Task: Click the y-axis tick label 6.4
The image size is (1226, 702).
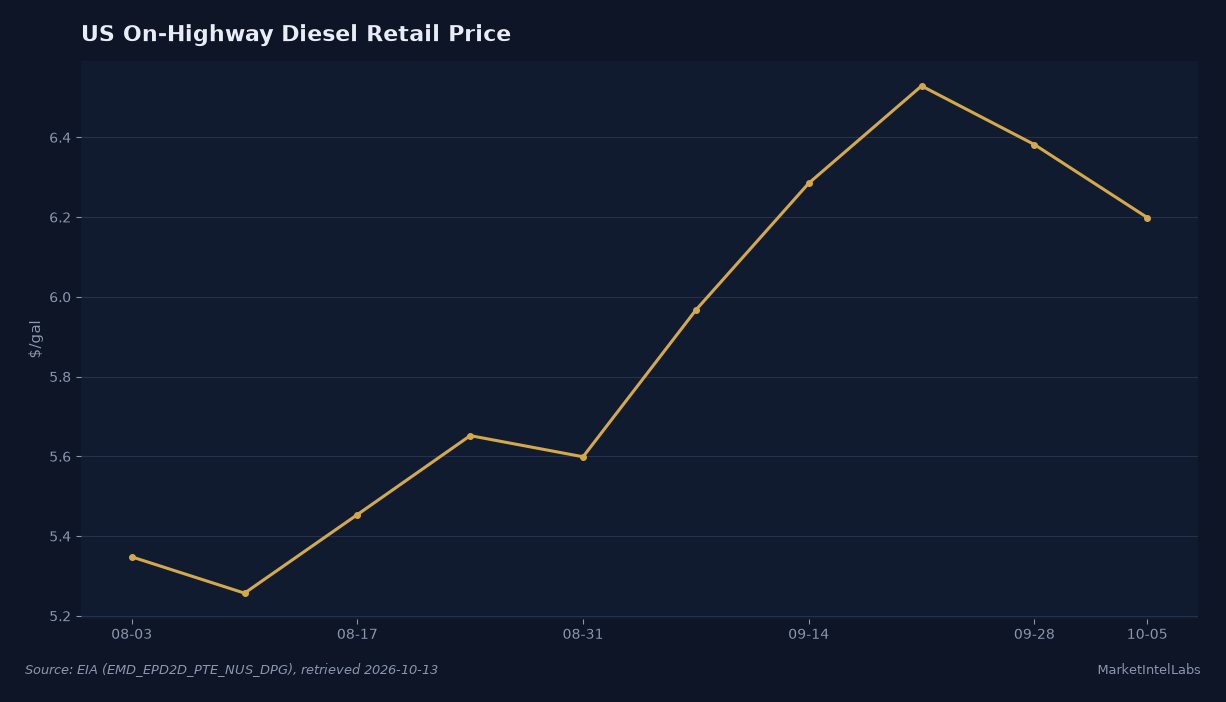Action: pos(60,138)
